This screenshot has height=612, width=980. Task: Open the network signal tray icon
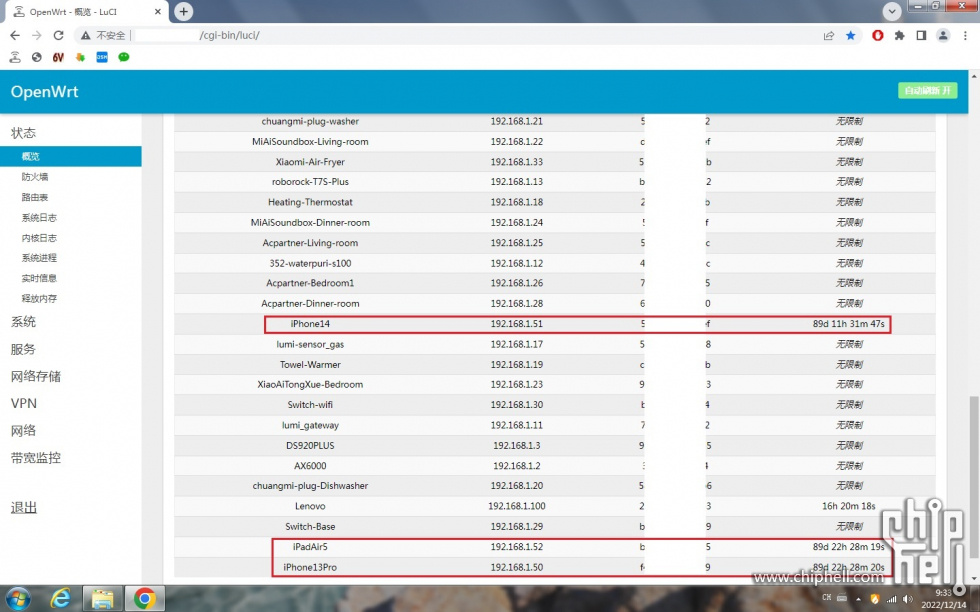click(x=892, y=599)
